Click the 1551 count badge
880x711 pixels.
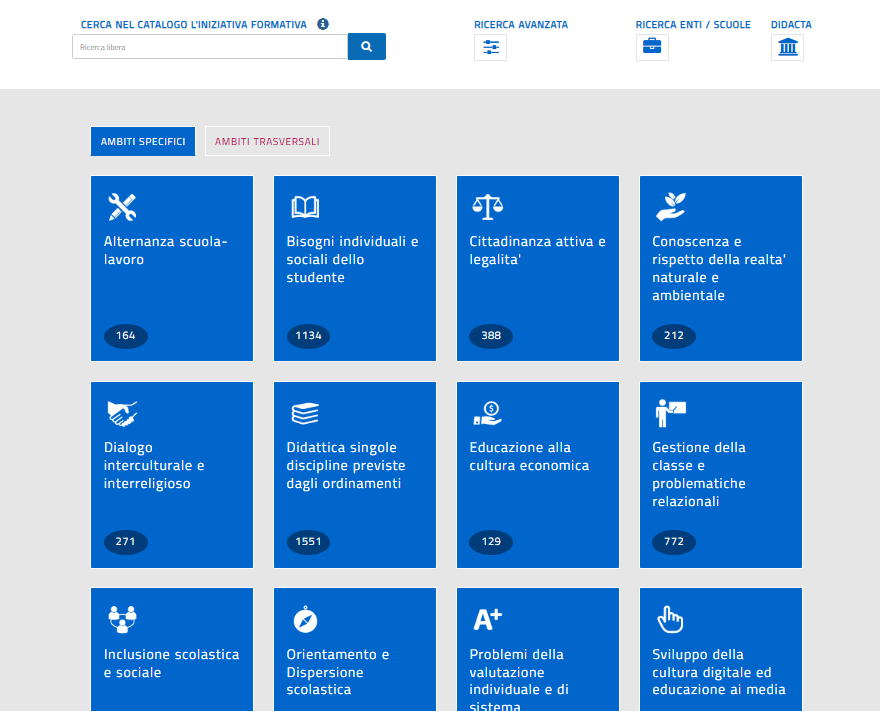pyautogui.click(x=308, y=542)
